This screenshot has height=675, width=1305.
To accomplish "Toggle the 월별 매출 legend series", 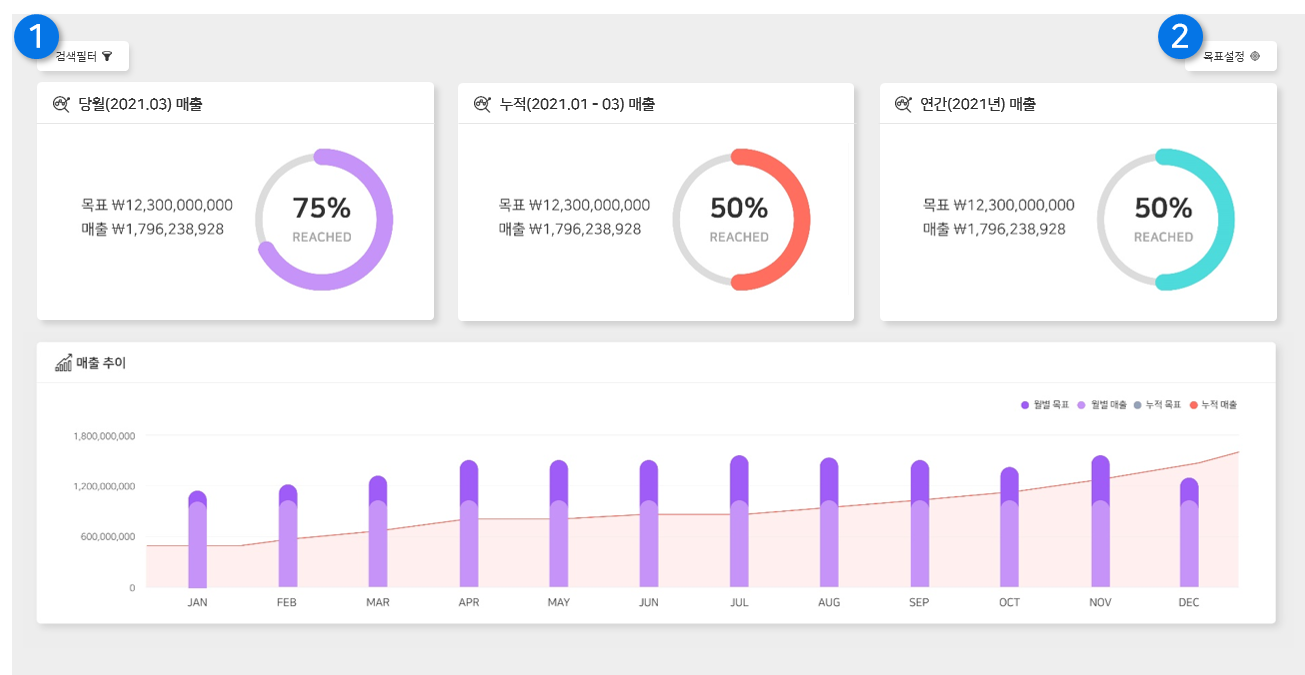I will click(x=1102, y=405).
